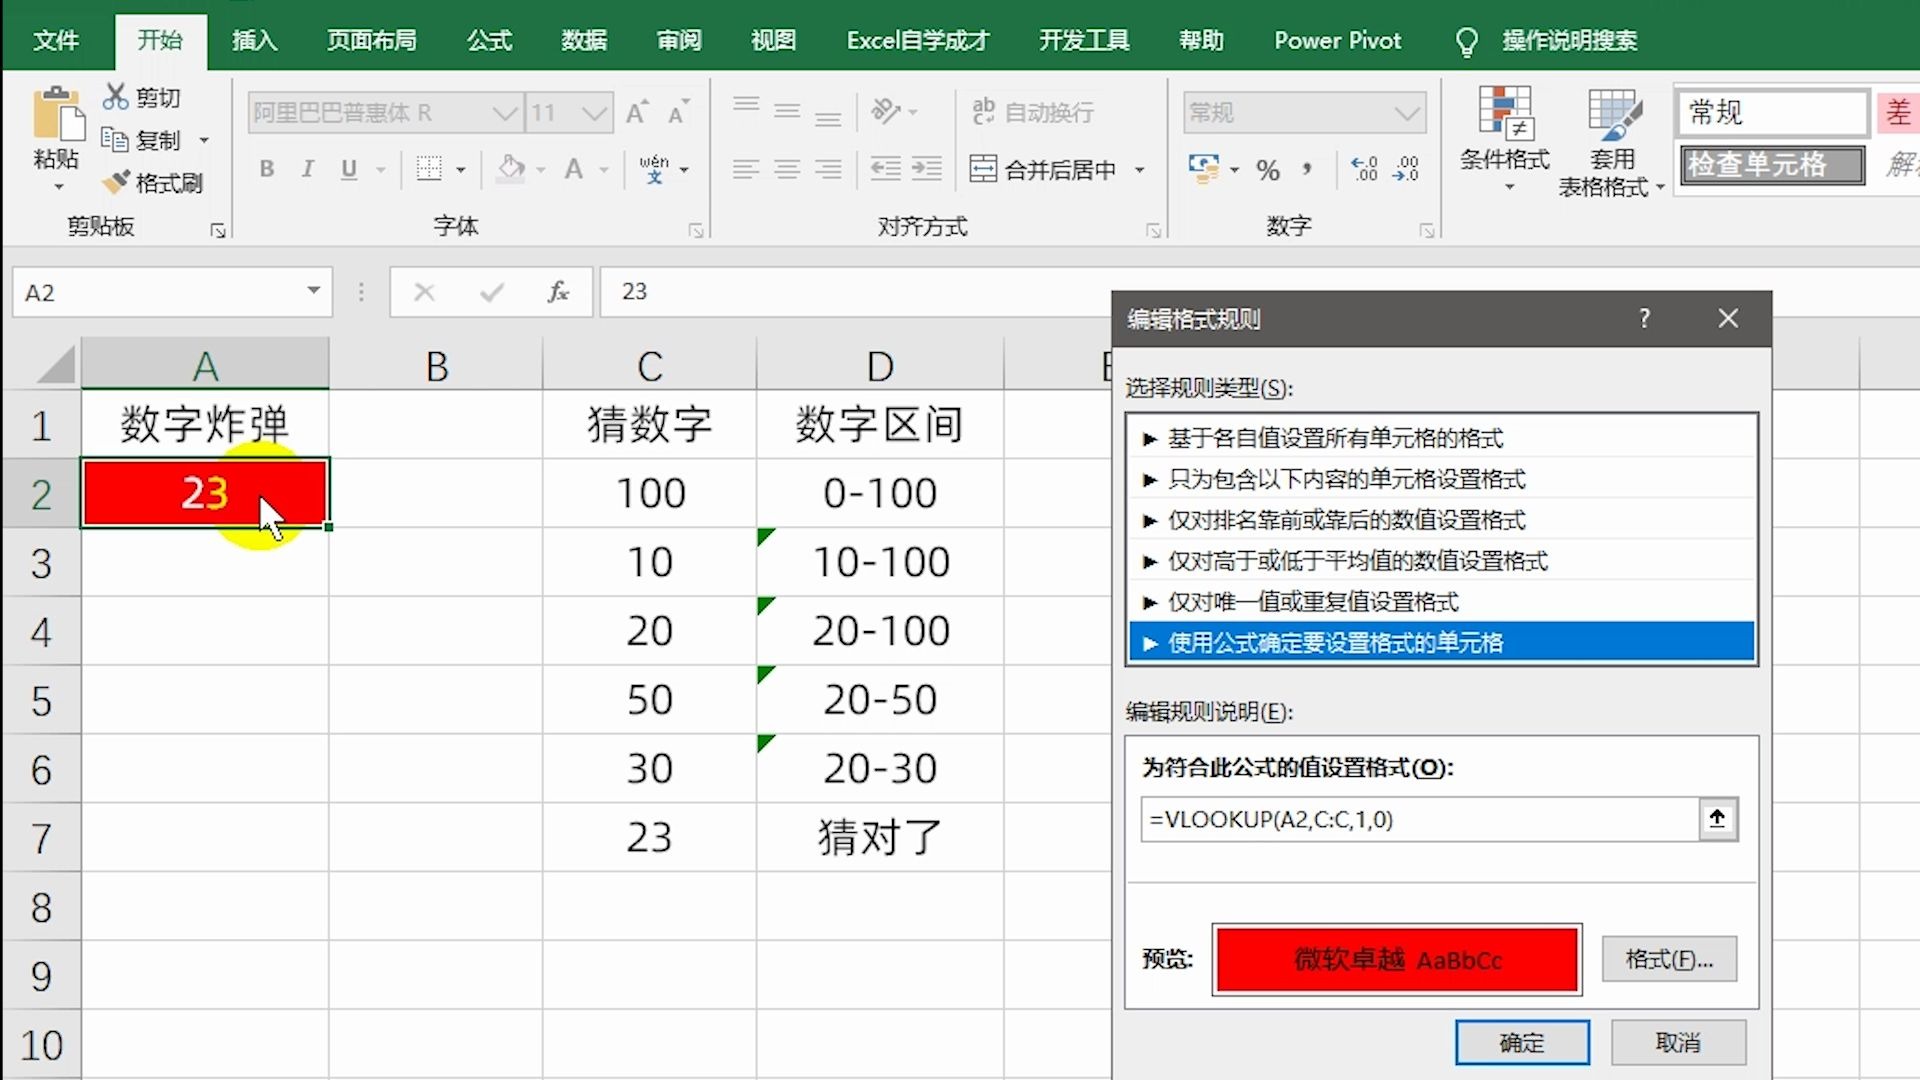Click the Italic formatting icon
Viewport: 1920px width, 1080px height.
pyautogui.click(x=307, y=169)
